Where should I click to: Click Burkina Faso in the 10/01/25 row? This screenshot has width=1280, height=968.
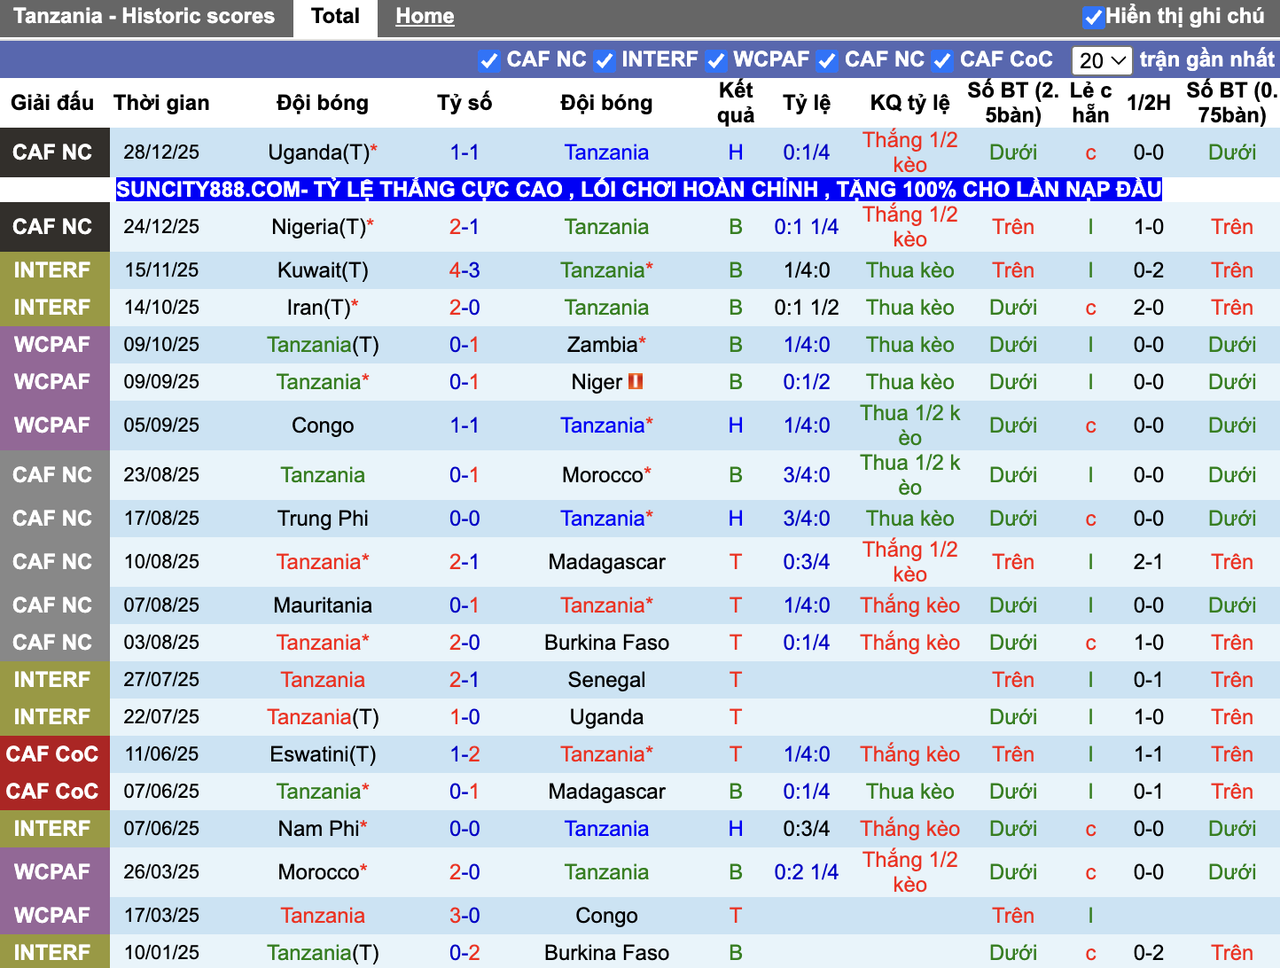(x=607, y=953)
